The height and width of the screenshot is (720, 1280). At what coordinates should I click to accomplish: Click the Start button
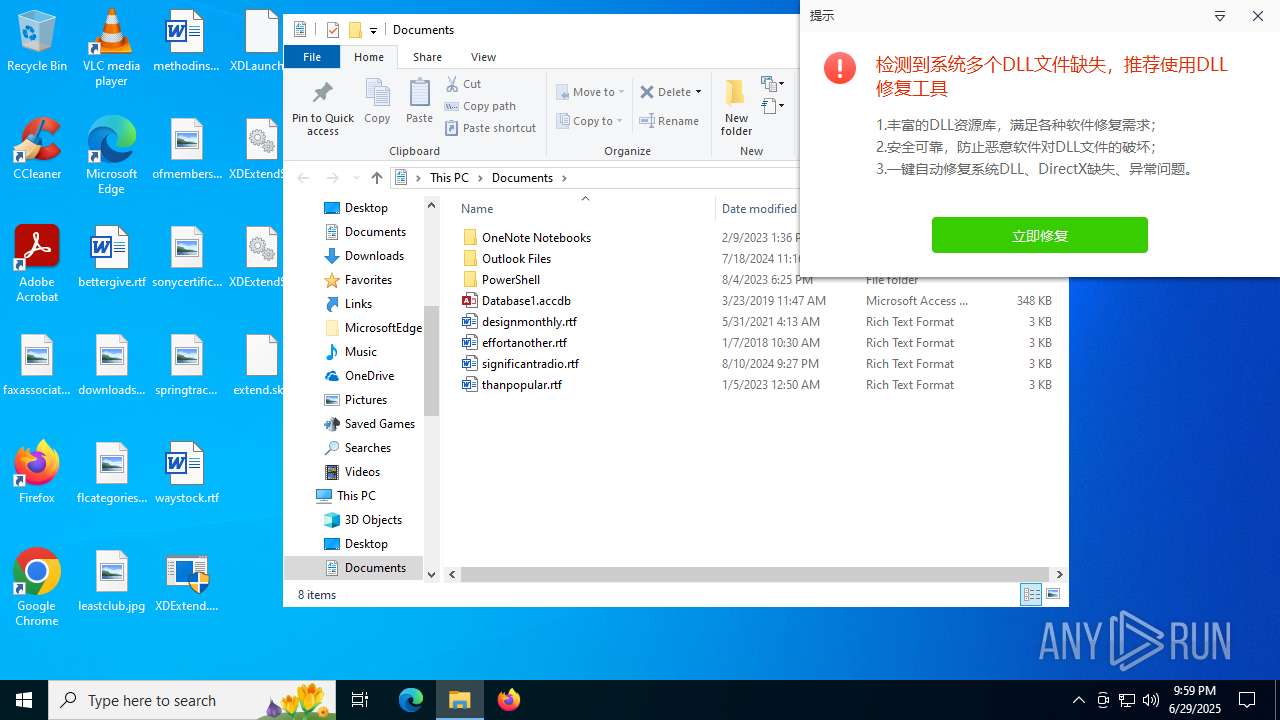point(24,700)
